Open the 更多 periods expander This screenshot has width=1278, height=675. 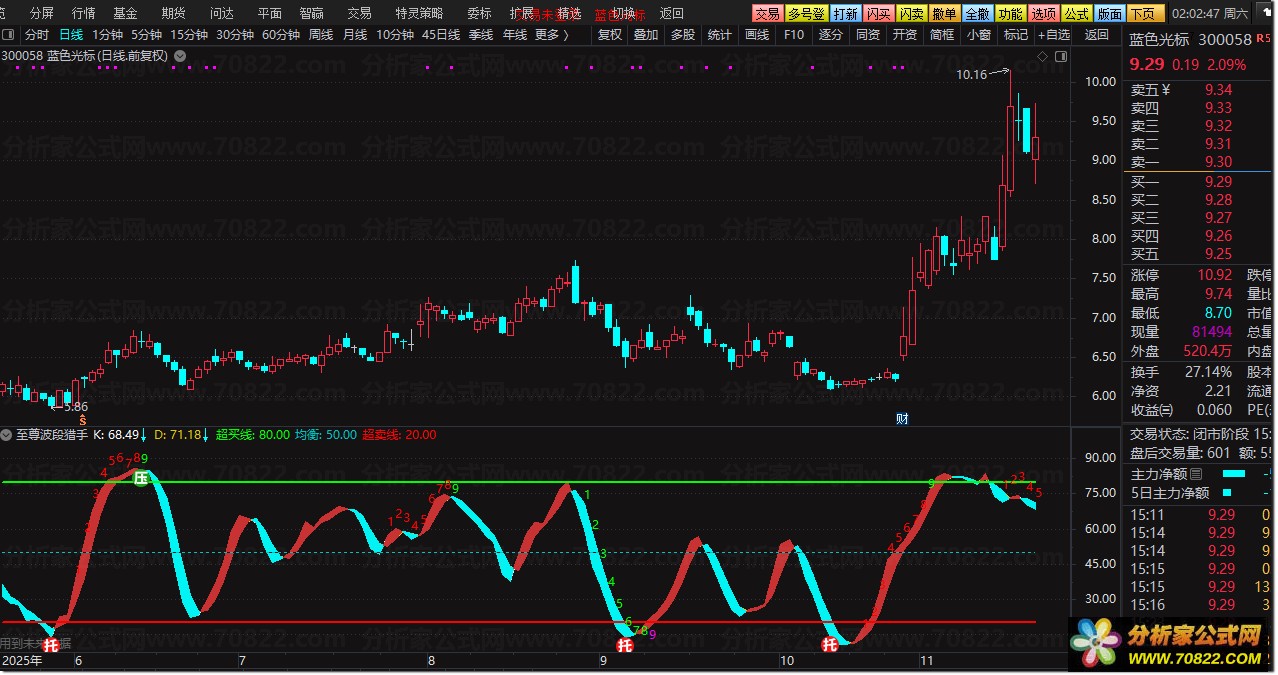click(x=551, y=35)
